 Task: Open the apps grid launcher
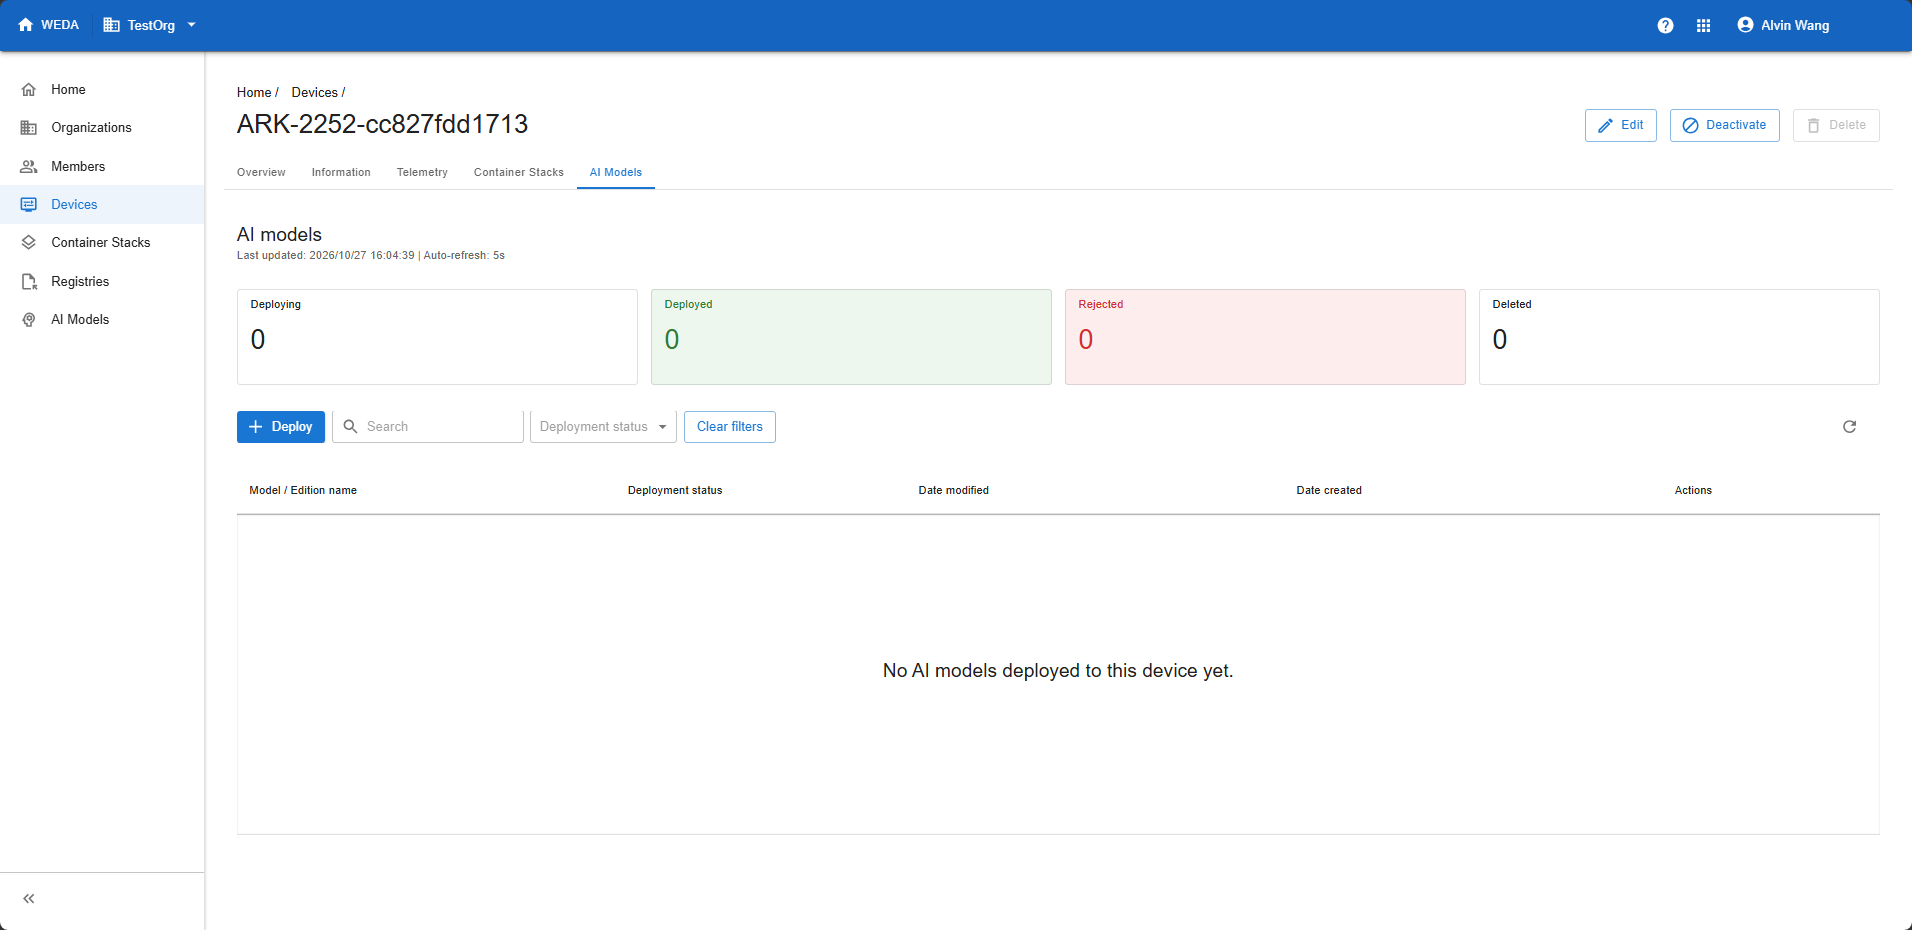(1704, 25)
